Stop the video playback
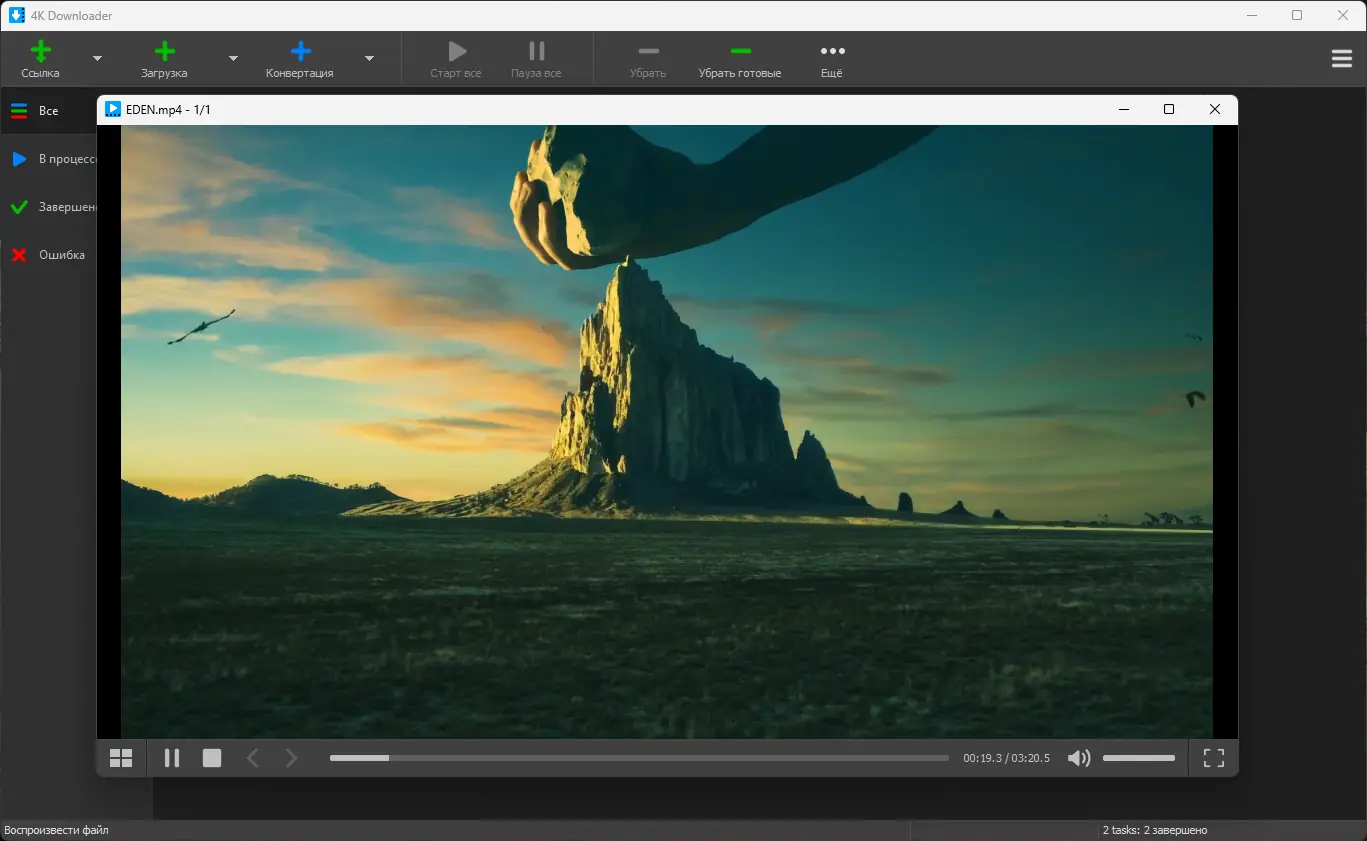This screenshot has width=1367, height=841. click(x=212, y=758)
